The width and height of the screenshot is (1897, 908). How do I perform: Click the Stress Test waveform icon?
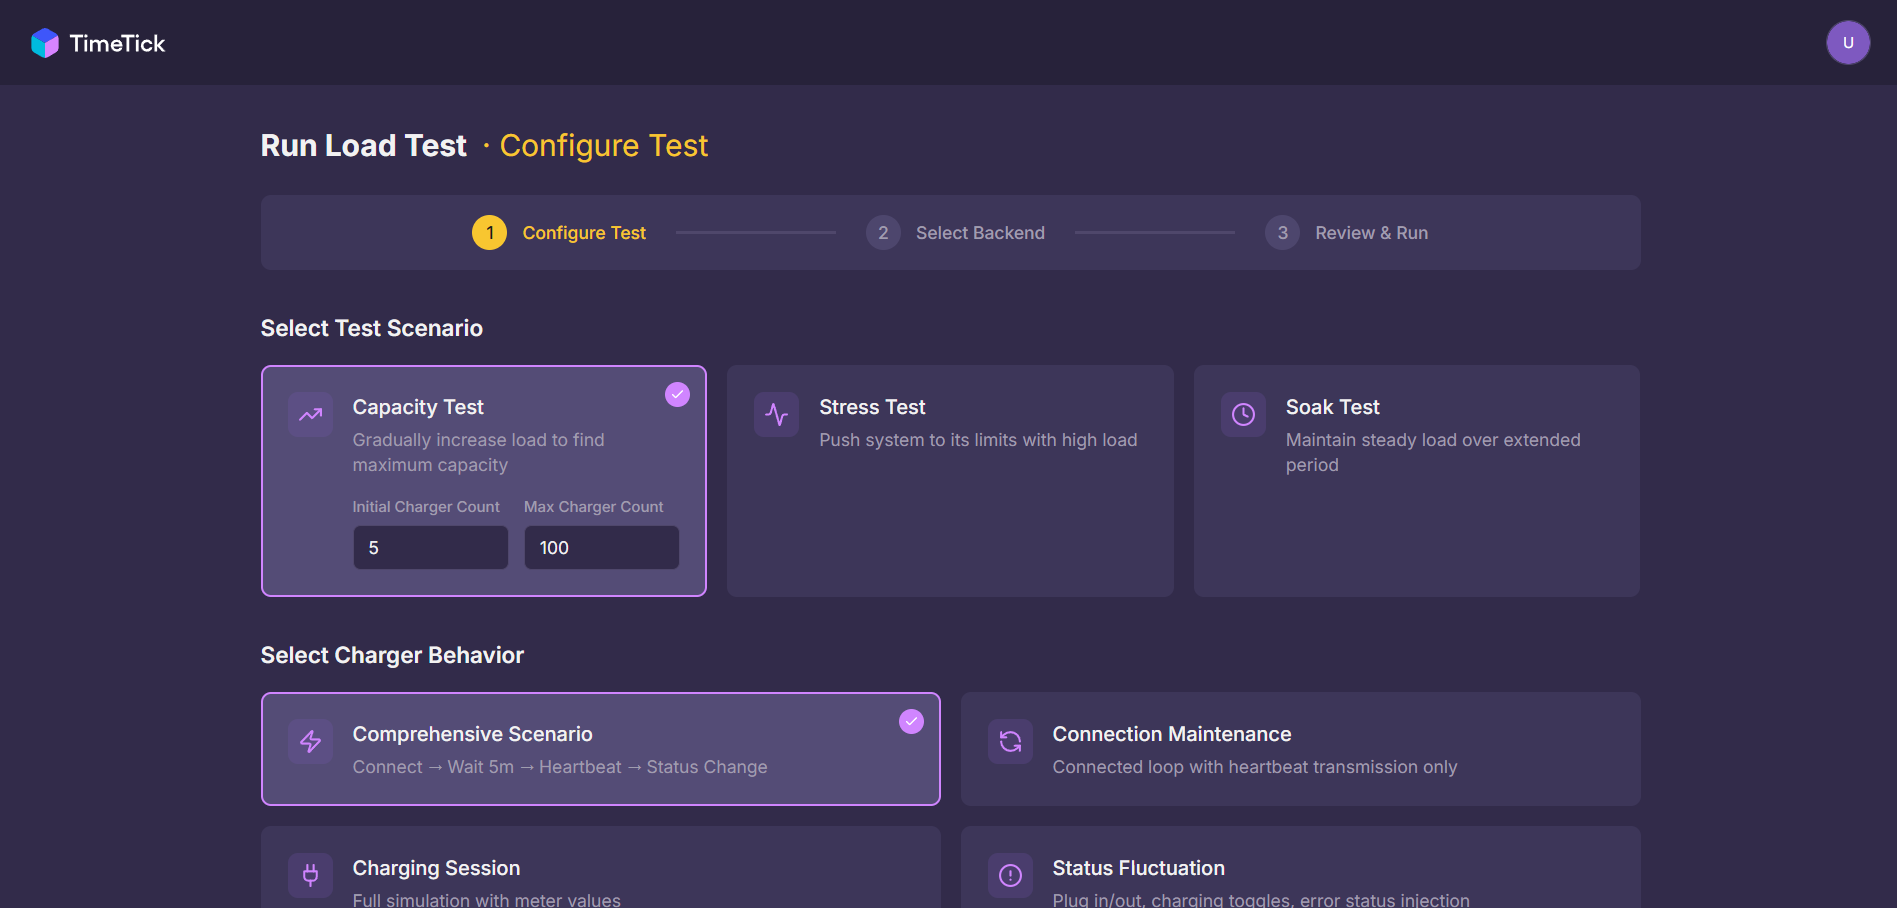click(x=776, y=414)
